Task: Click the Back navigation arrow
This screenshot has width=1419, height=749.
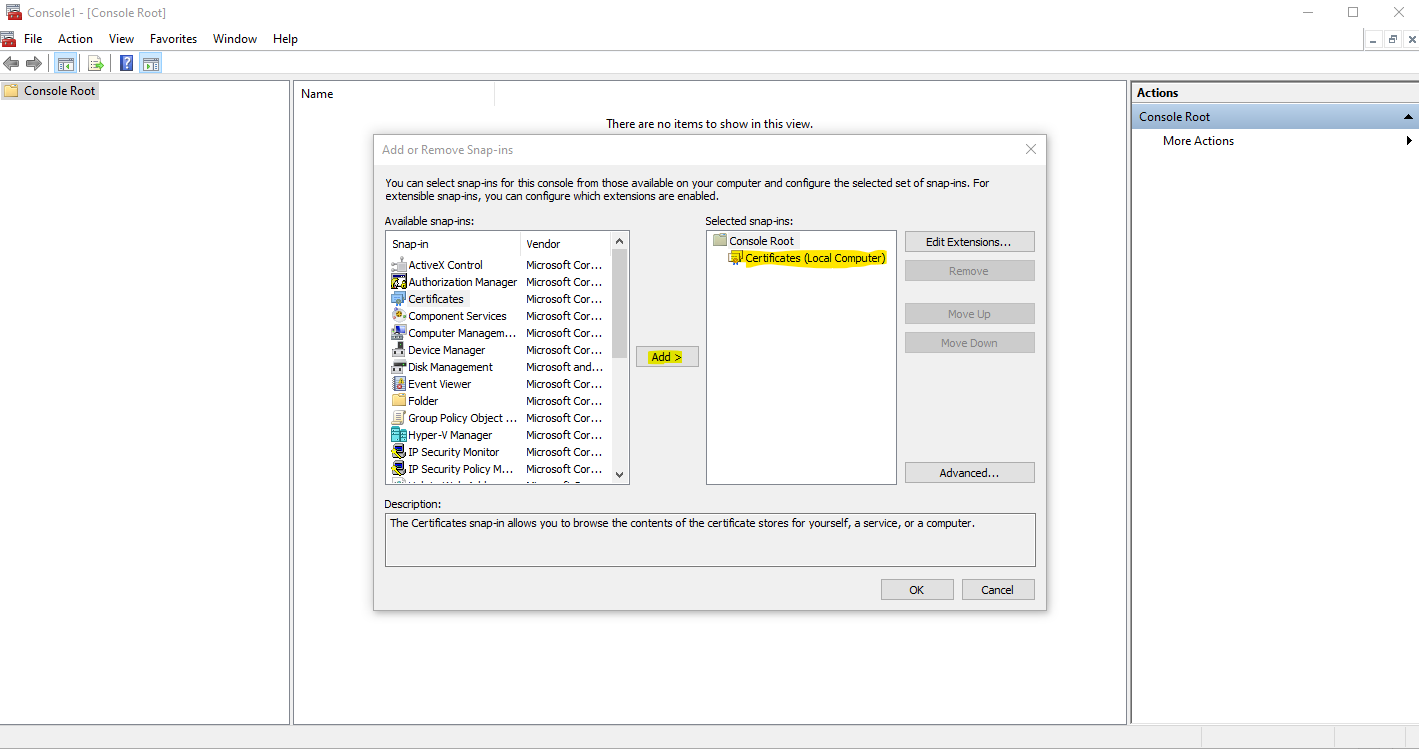Action: pos(11,62)
